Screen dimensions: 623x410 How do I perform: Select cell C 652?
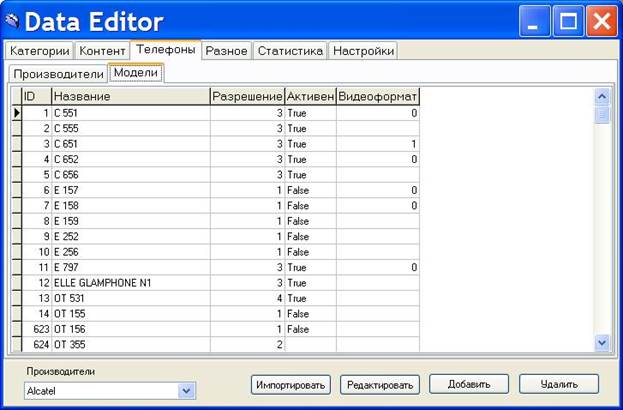point(131,159)
